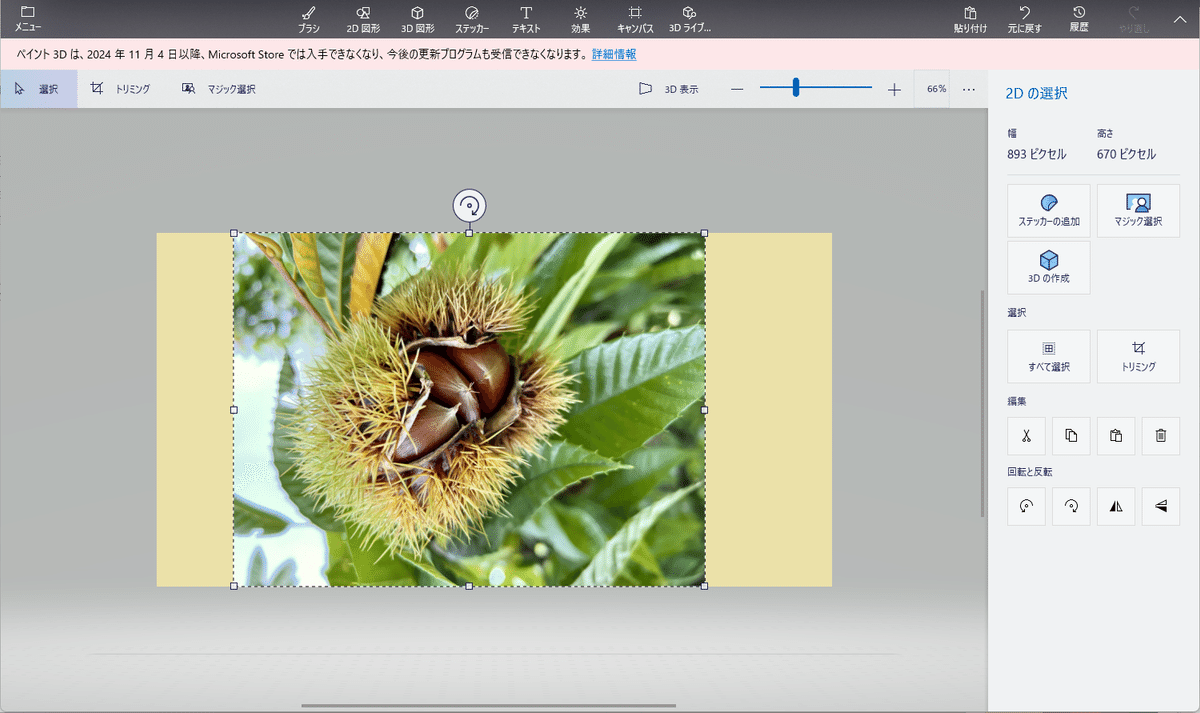Open the more options ellipsis menu
Image resolution: width=1200 pixels, height=713 pixels.
pyautogui.click(x=968, y=89)
